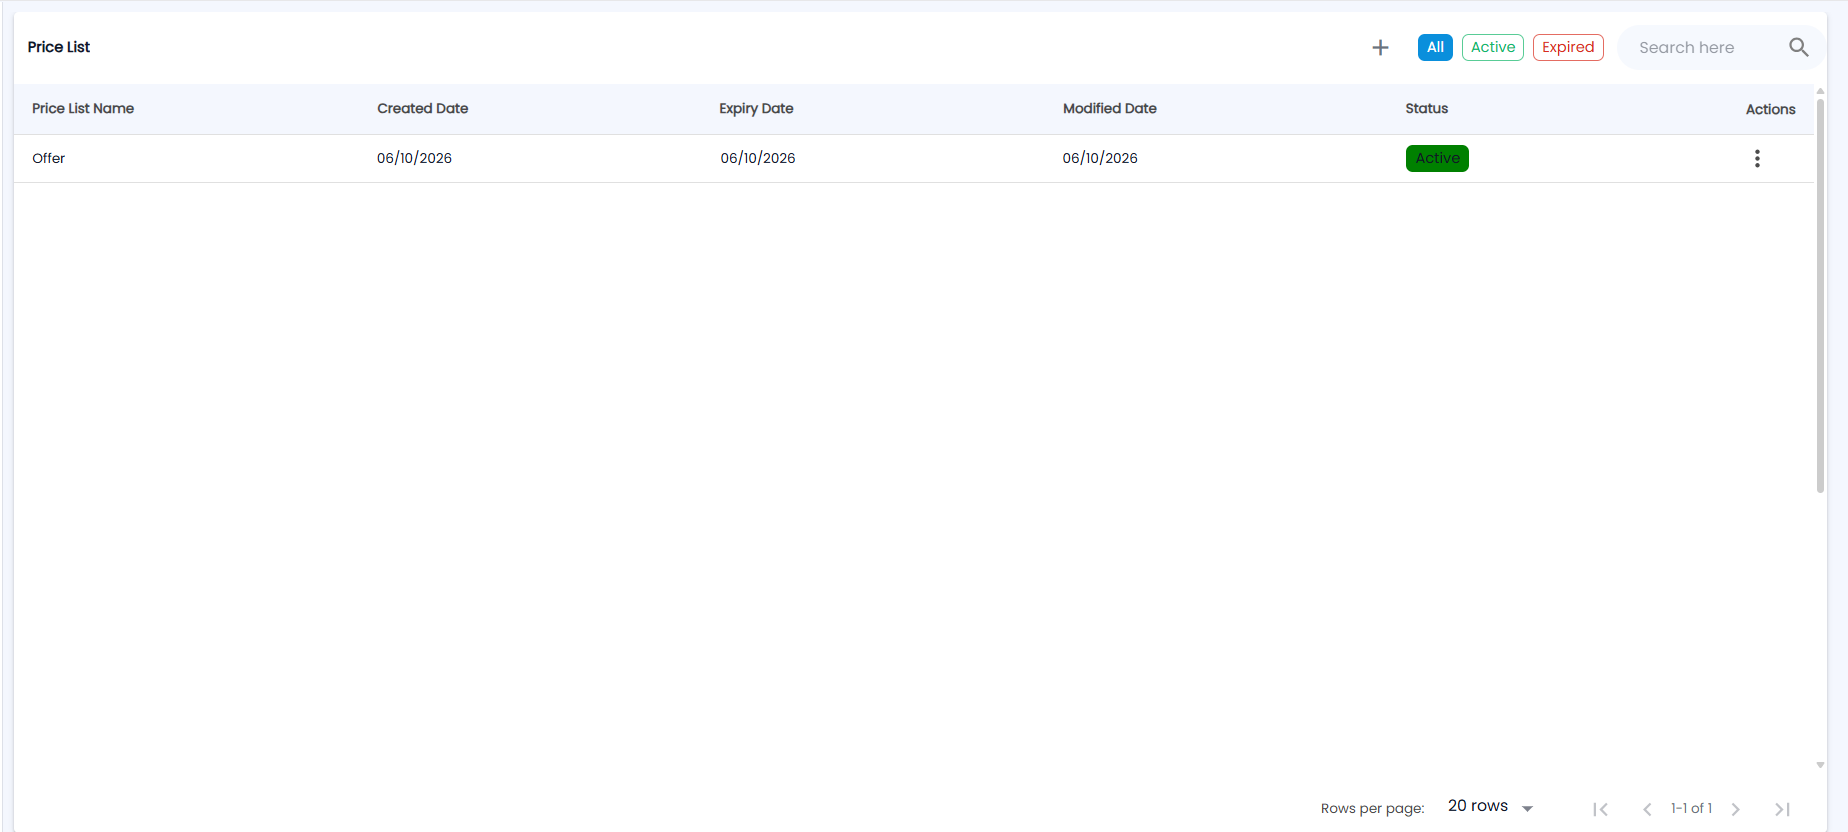Click the '1-1 of 1' pagination text
This screenshot has height=832, width=1848.
(x=1691, y=808)
